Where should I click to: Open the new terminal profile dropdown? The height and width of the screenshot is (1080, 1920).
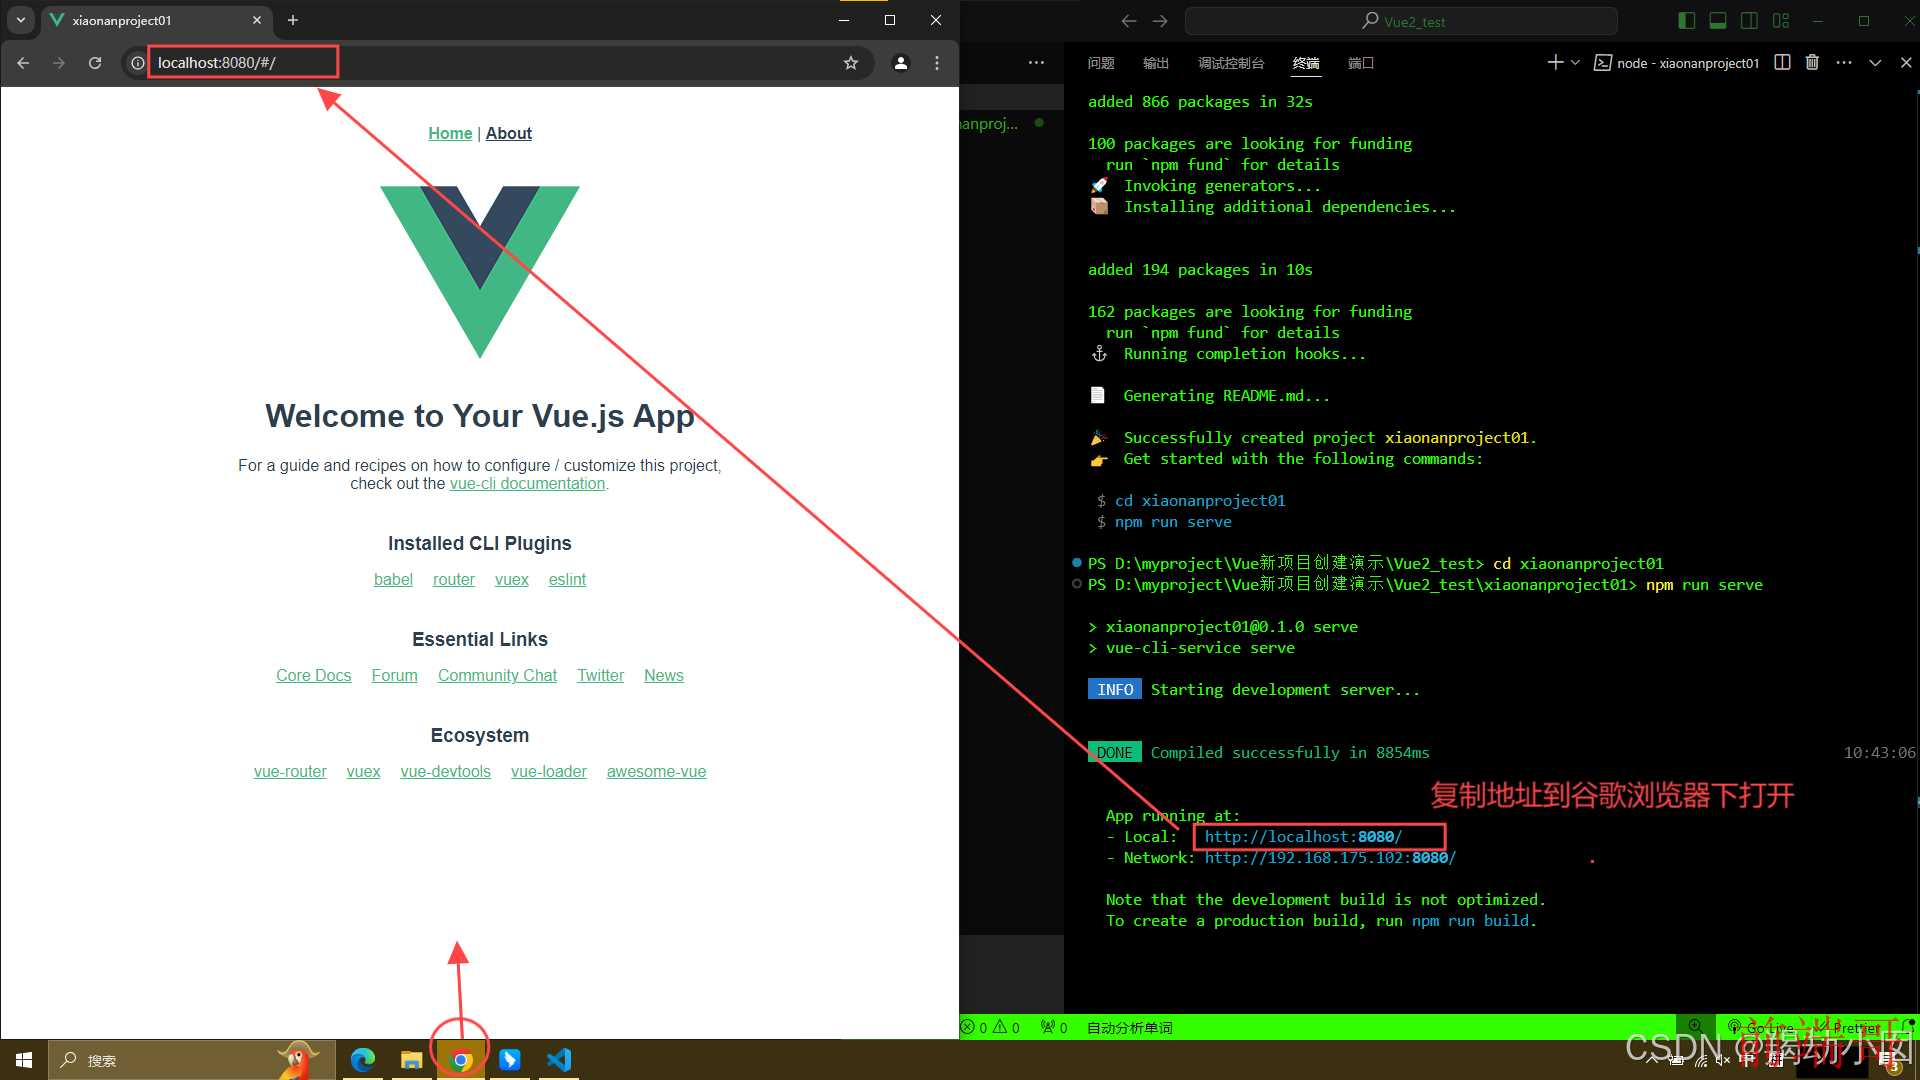click(x=1575, y=63)
